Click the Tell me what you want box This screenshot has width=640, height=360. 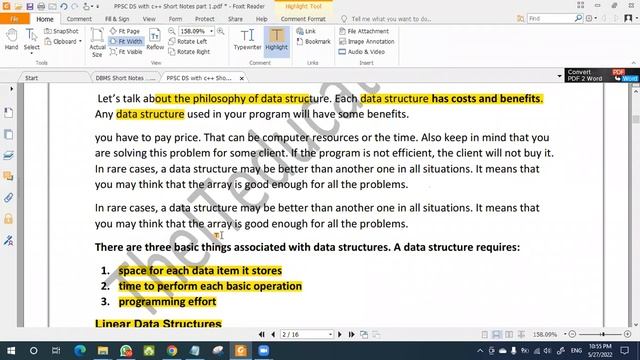click(391, 19)
